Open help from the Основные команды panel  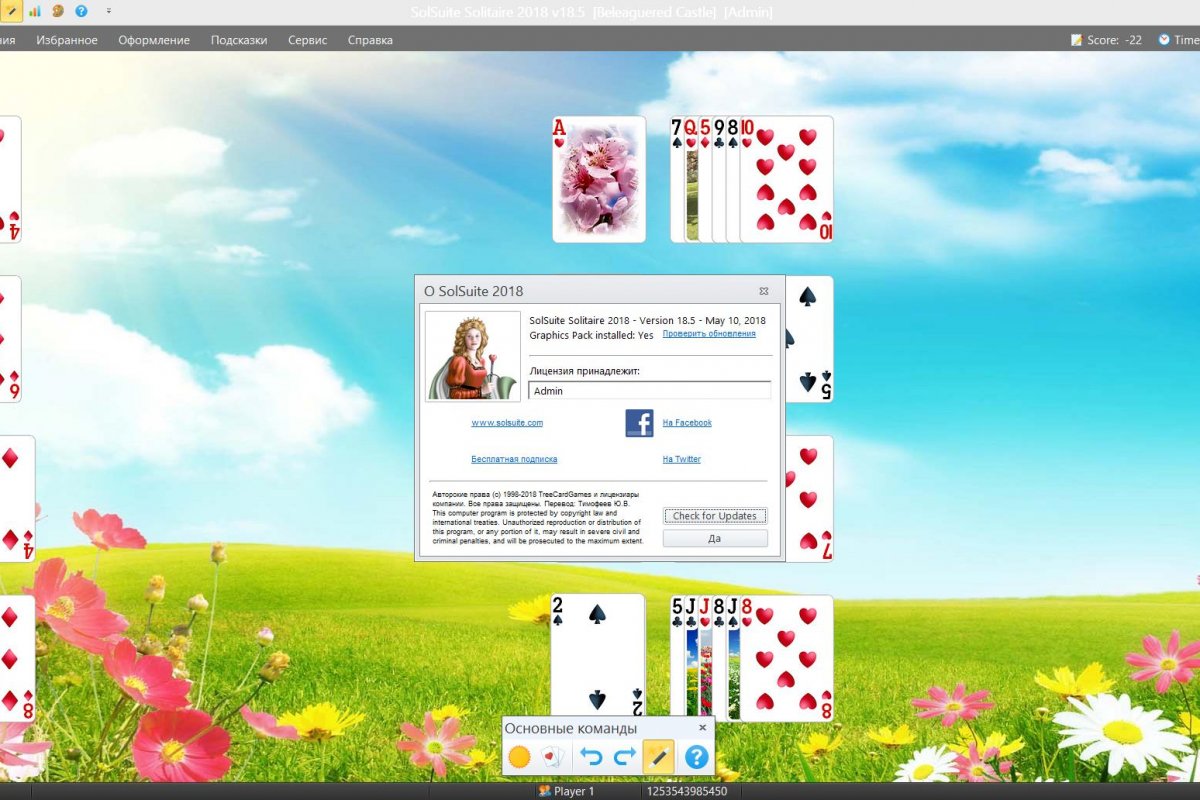click(x=696, y=757)
